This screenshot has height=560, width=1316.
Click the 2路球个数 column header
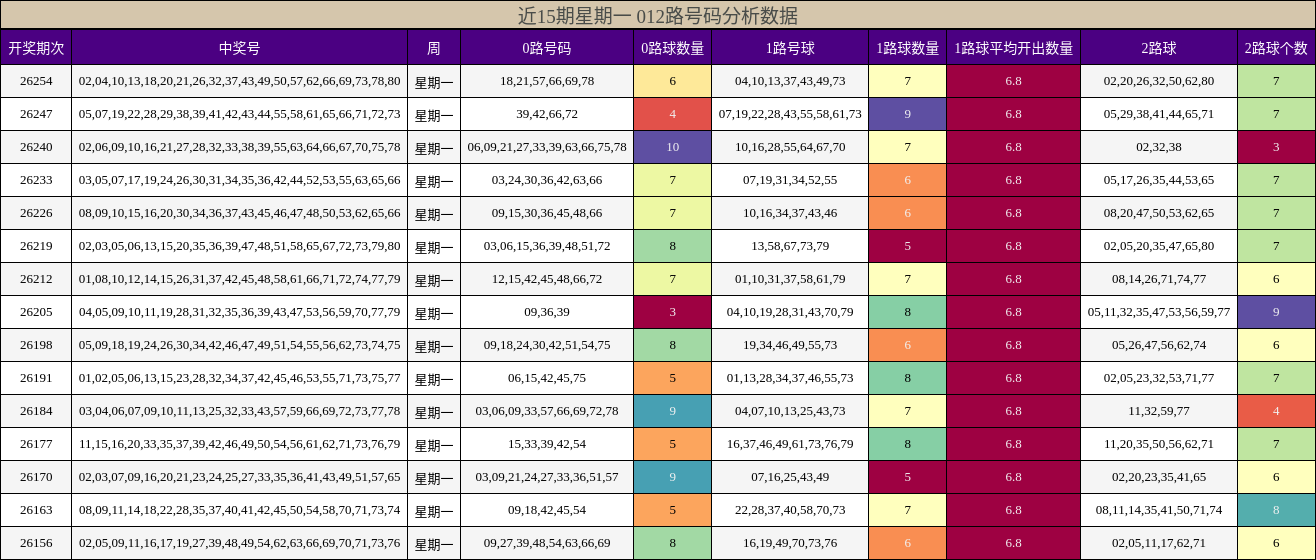[x=1276, y=48]
